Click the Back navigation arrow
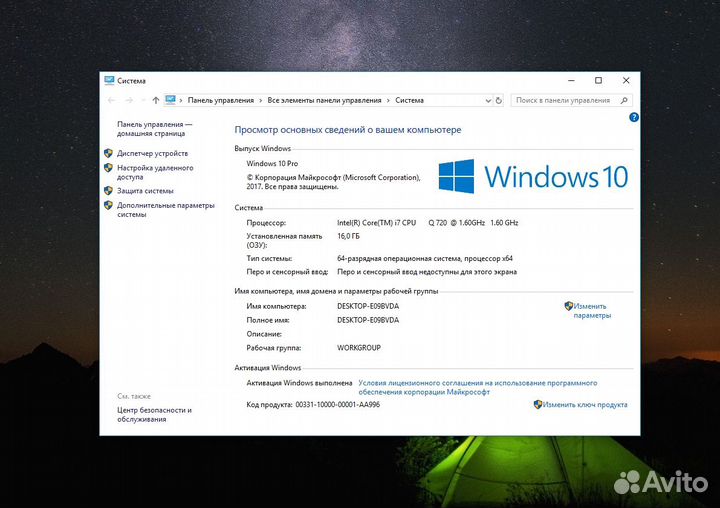 112,100
